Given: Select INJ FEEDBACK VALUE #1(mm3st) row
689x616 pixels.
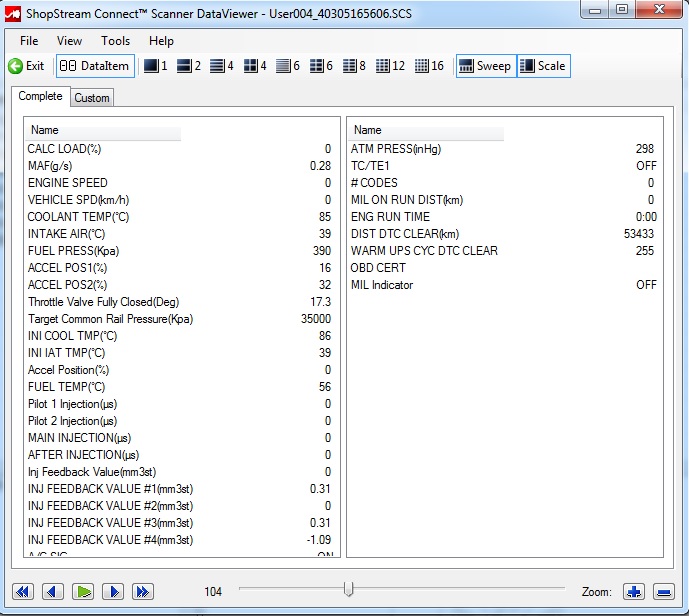Looking at the screenshot, I should [x=181, y=489].
